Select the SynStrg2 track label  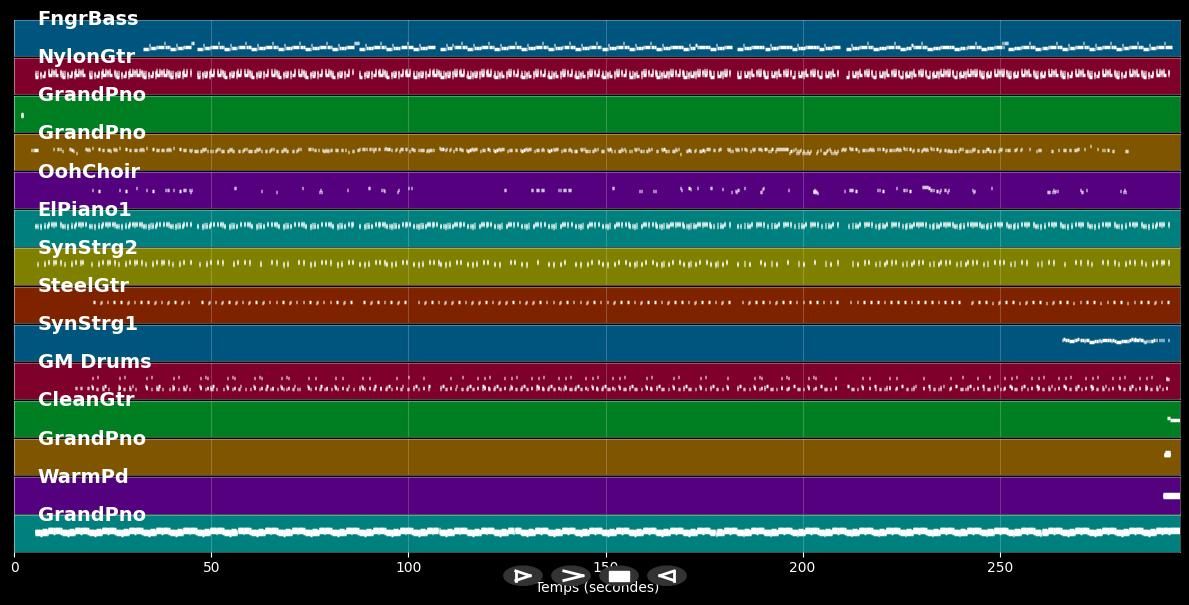[x=88, y=248]
